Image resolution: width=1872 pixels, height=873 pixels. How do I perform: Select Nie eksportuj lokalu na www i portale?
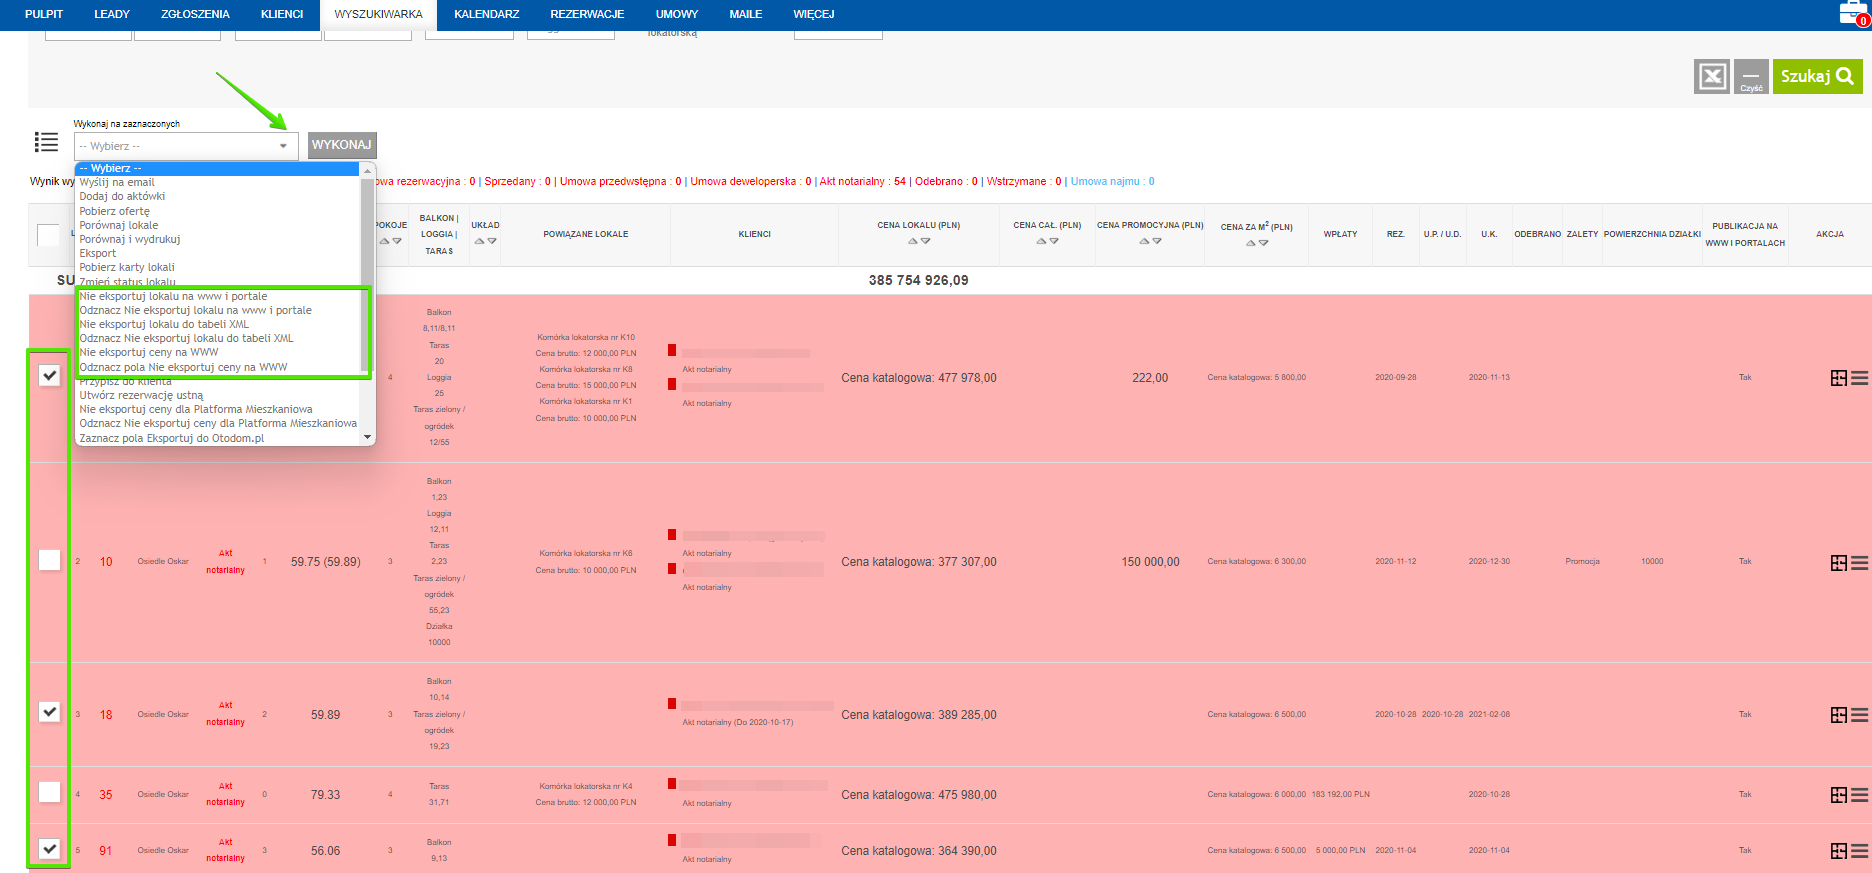tap(218, 296)
